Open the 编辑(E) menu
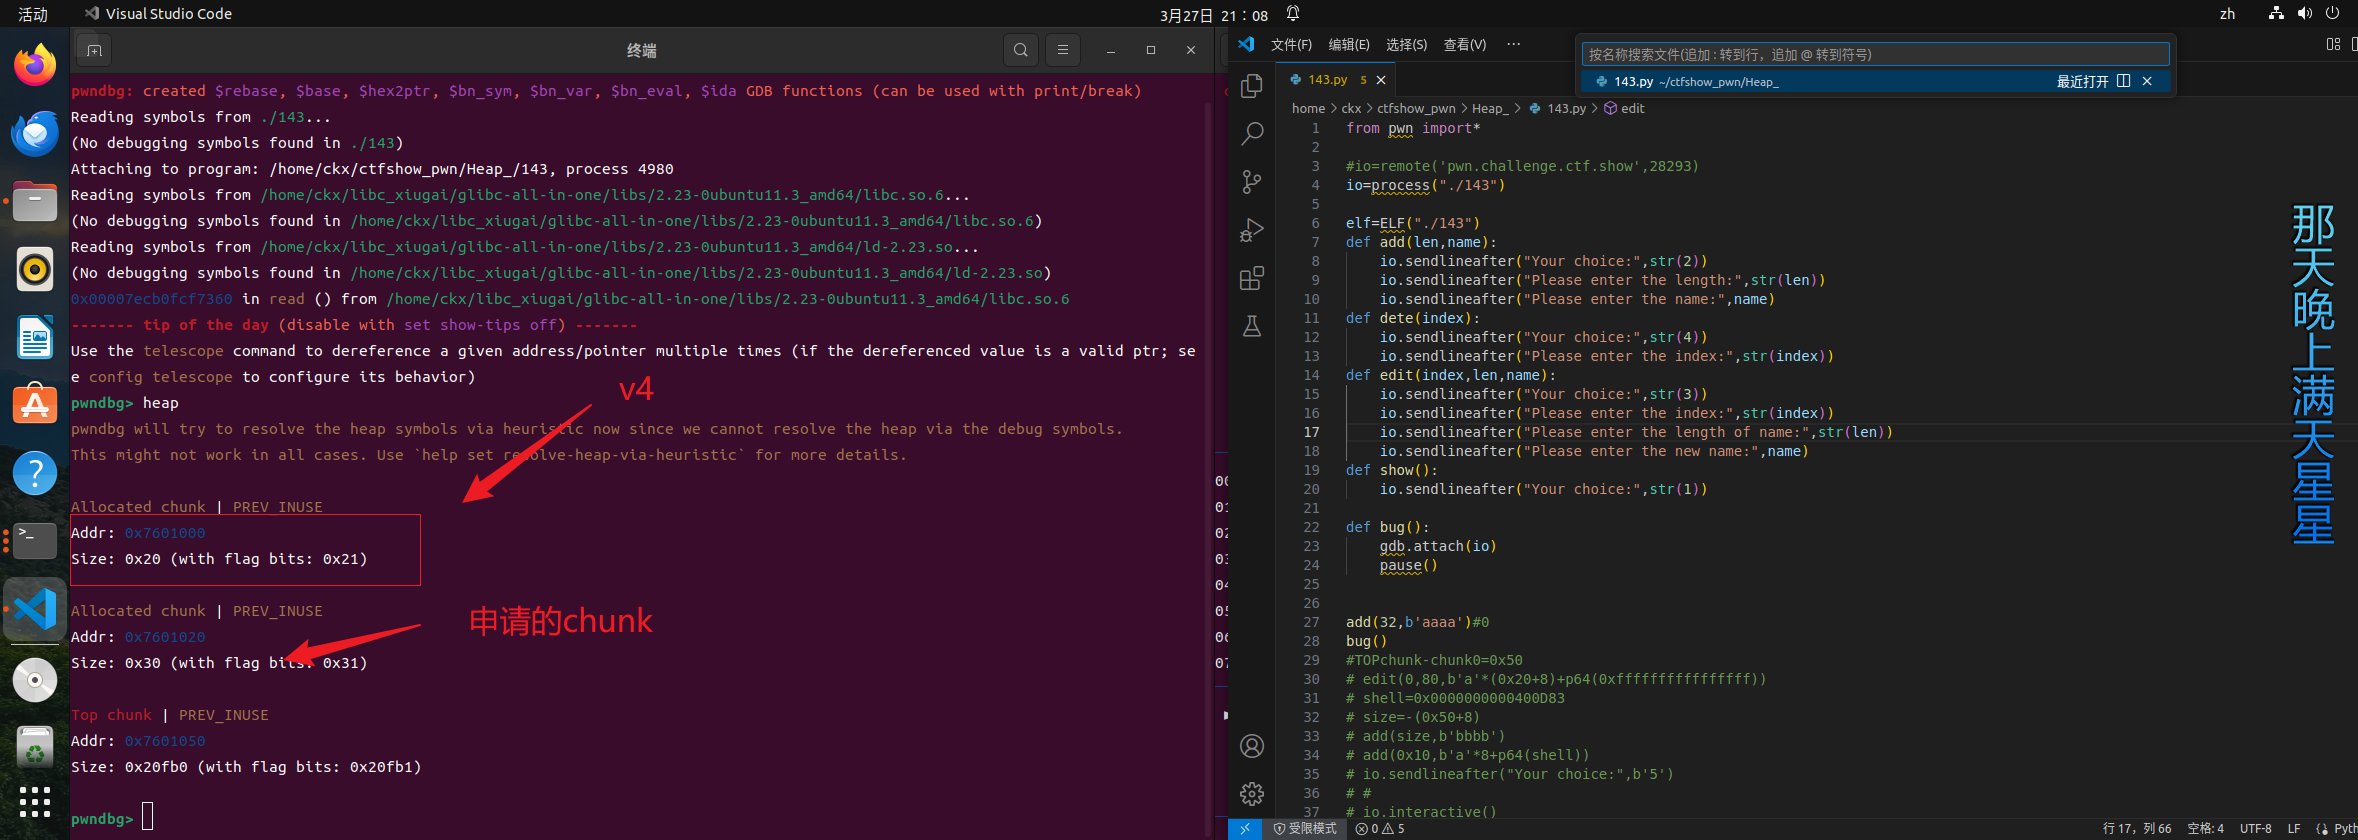The width and height of the screenshot is (2358, 840). point(1349,44)
